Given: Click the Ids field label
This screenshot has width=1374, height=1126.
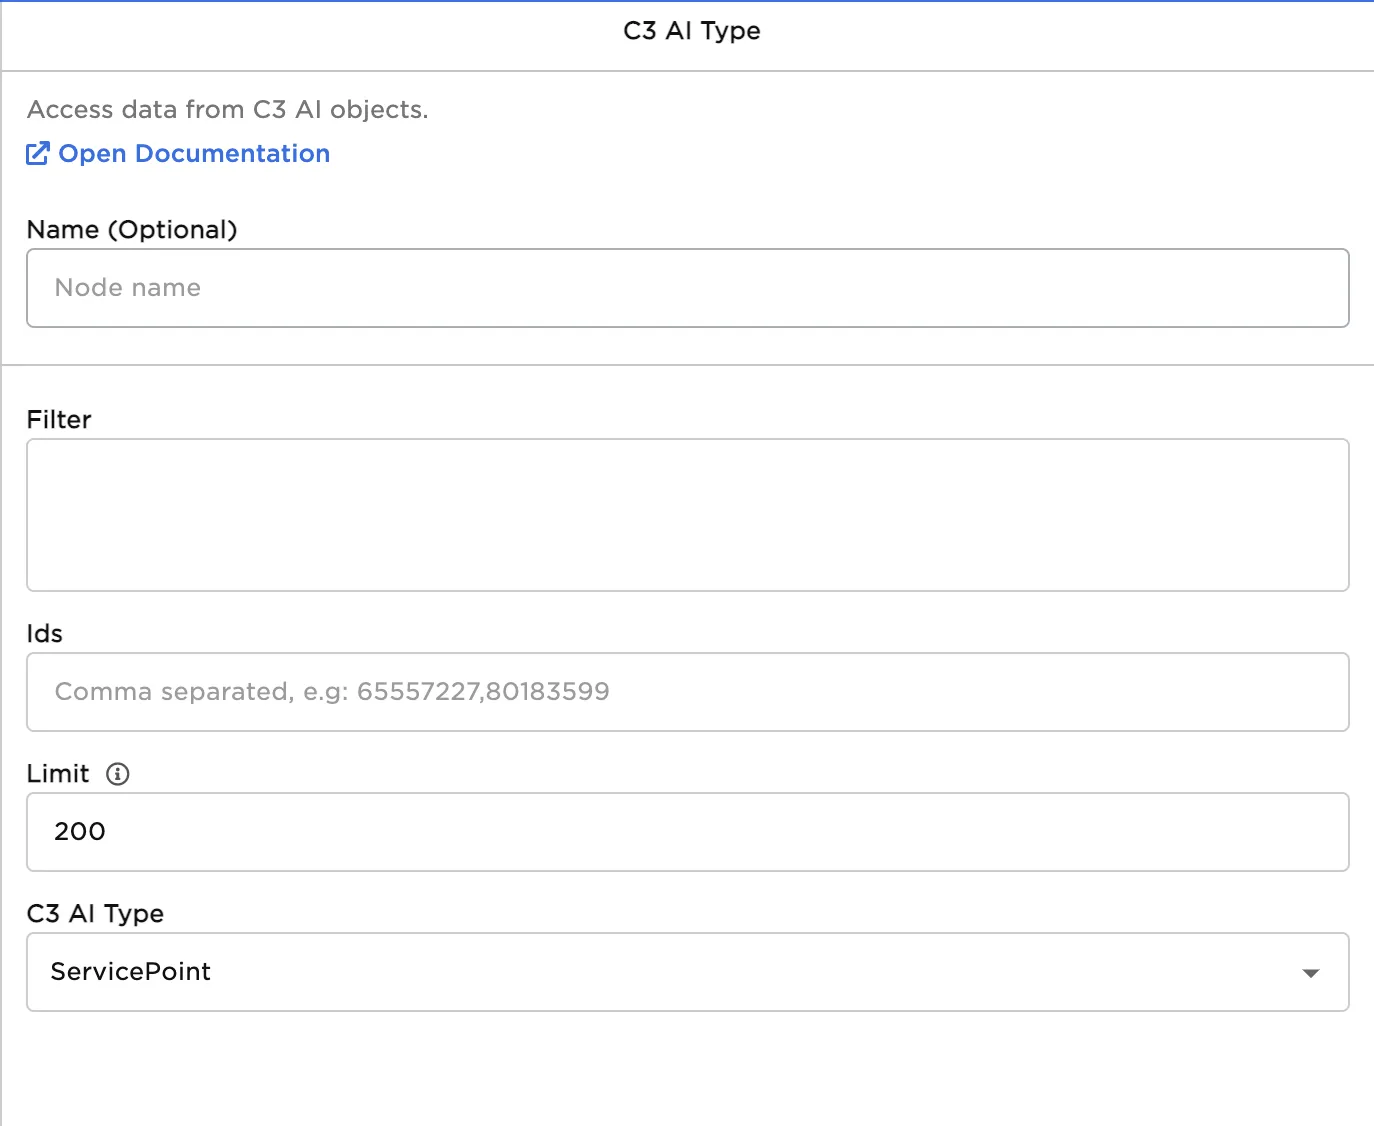Looking at the screenshot, I should point(45,634).
